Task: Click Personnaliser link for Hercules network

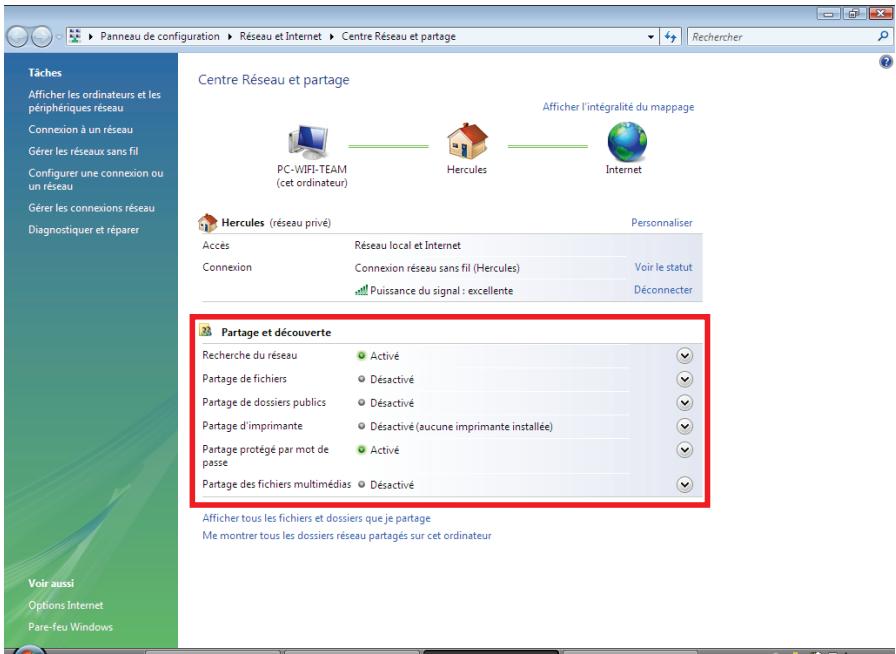Action: (662, 223)
